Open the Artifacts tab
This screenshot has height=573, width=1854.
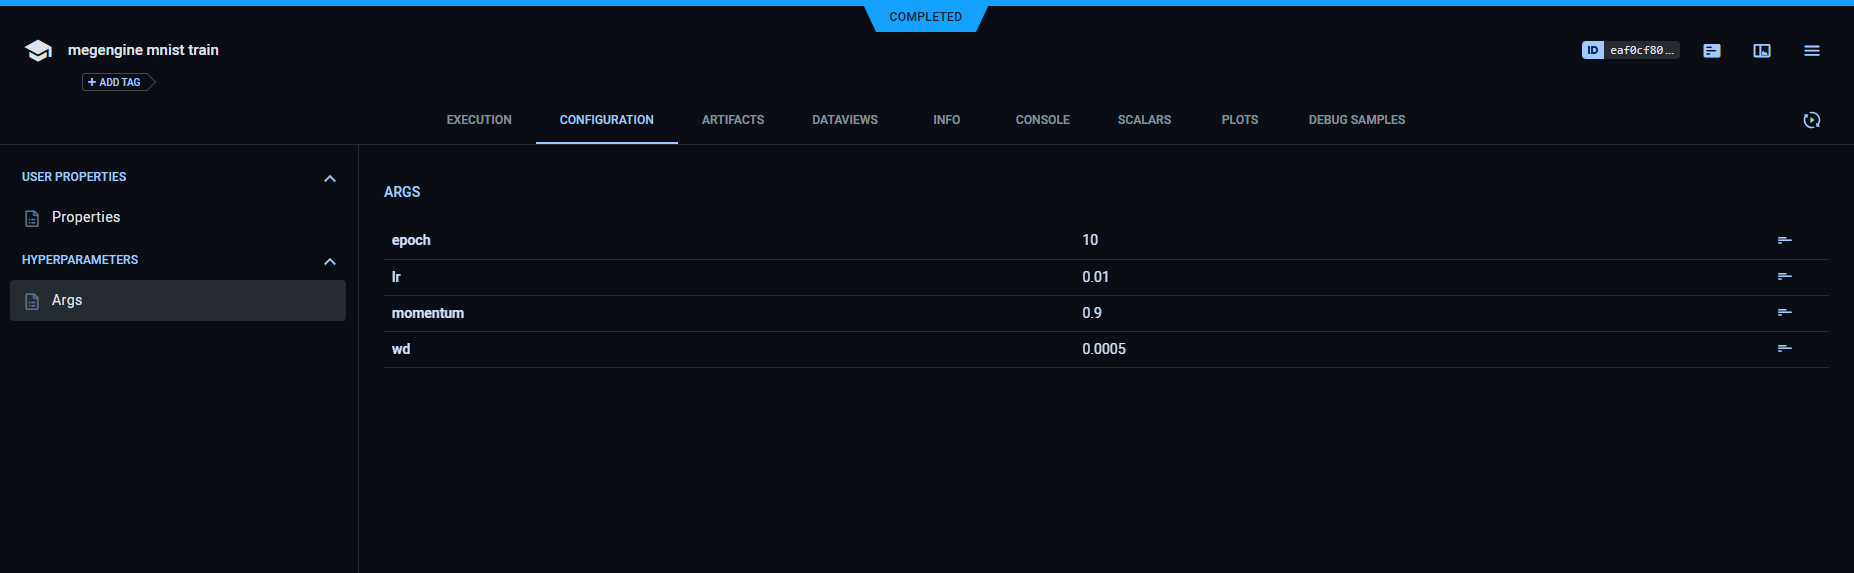[x=732, y=120]
